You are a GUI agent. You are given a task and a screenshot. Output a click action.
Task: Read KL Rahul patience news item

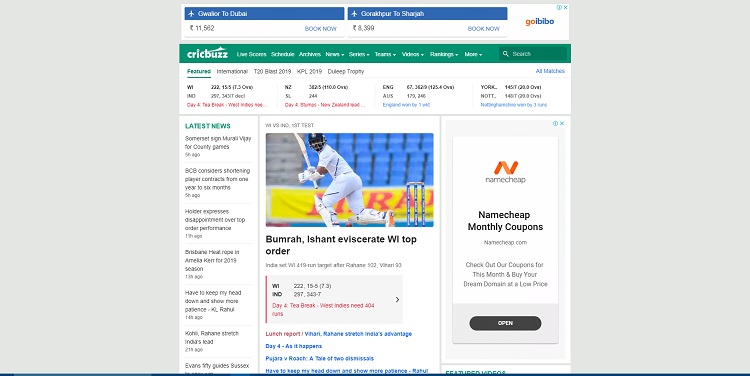point(213,301)
